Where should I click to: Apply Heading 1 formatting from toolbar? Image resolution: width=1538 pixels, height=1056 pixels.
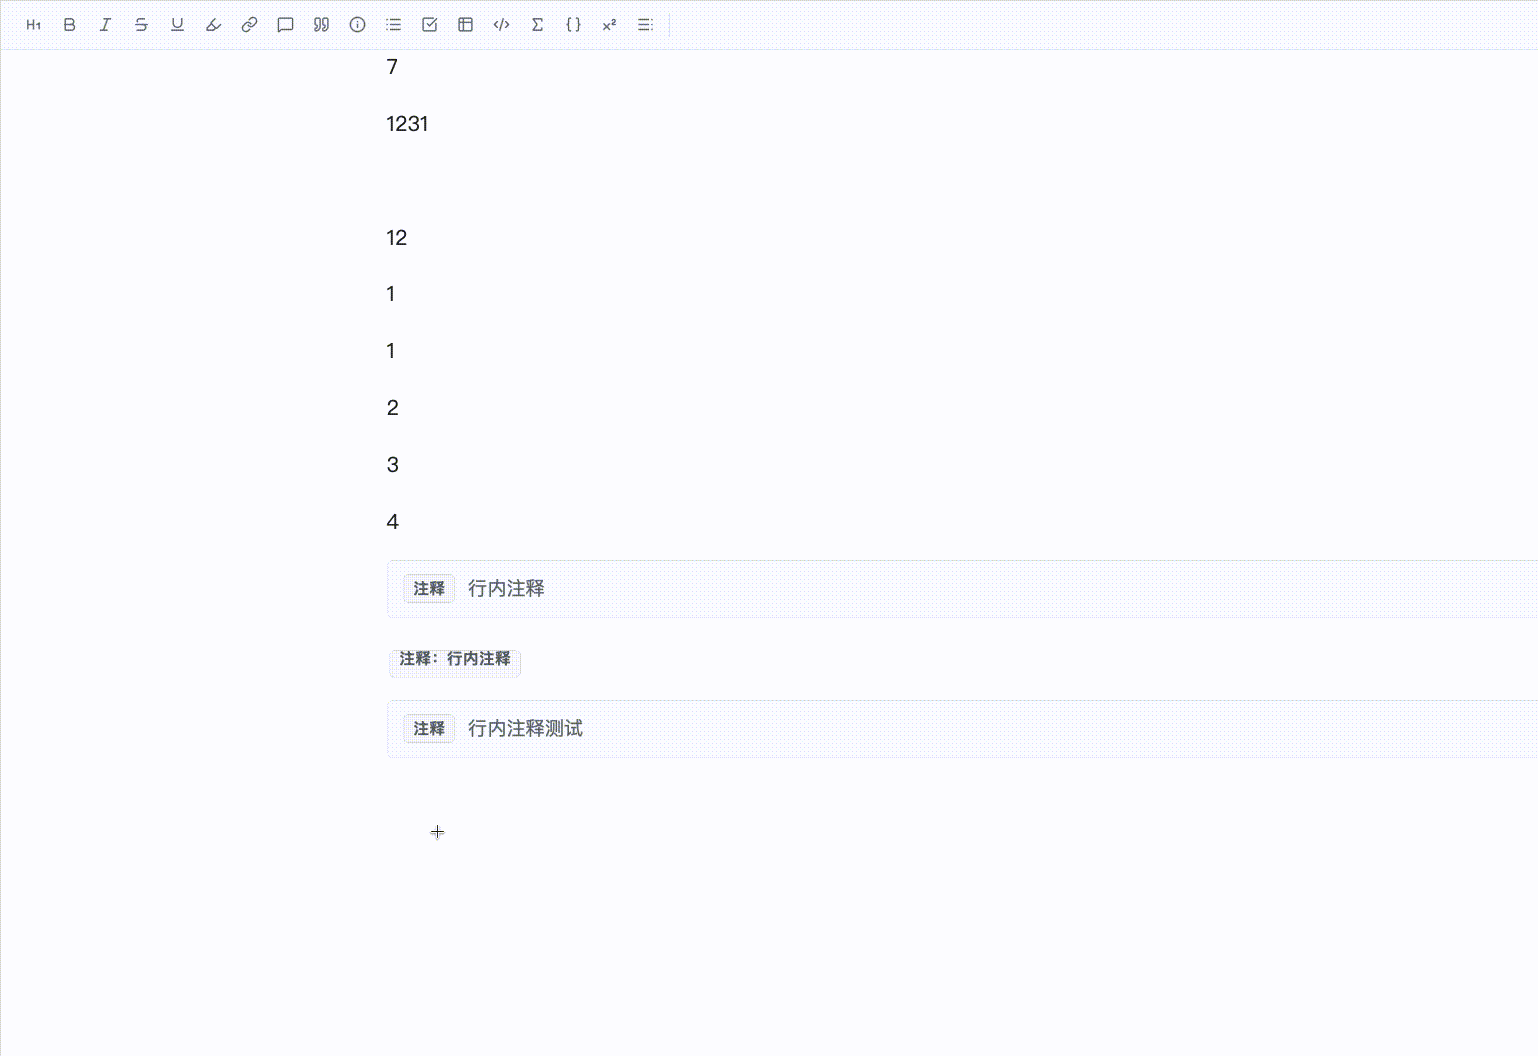click(x=34, y=25)
